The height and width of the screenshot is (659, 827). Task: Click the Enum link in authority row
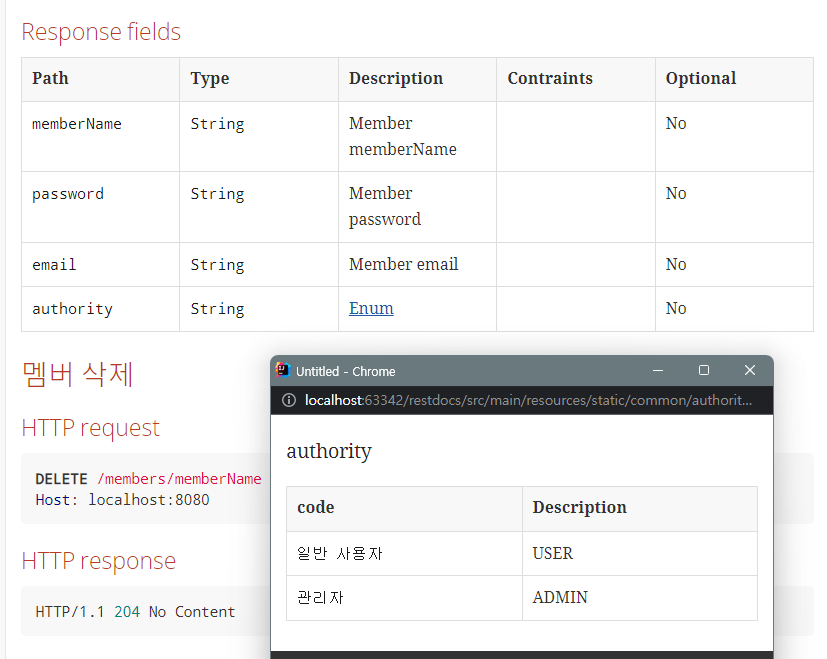pos(371,309)
